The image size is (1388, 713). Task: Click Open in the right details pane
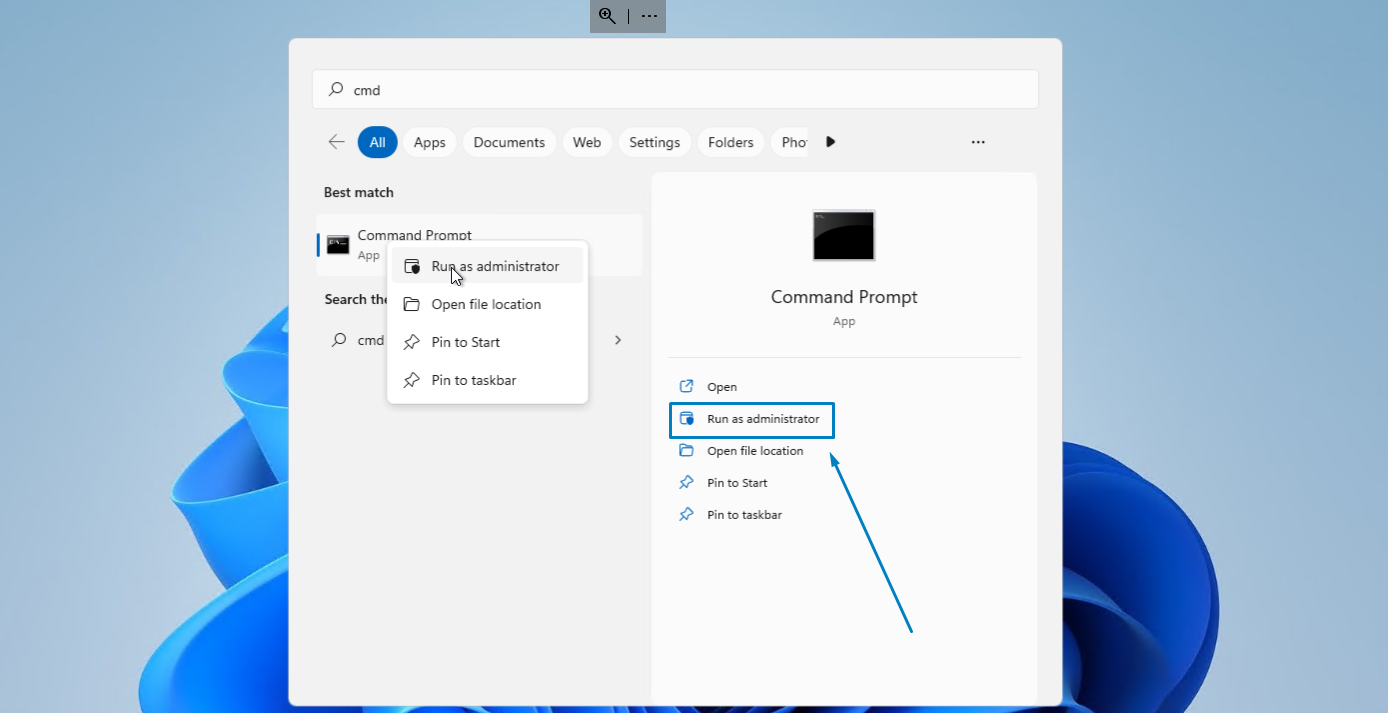pos(721,387)
